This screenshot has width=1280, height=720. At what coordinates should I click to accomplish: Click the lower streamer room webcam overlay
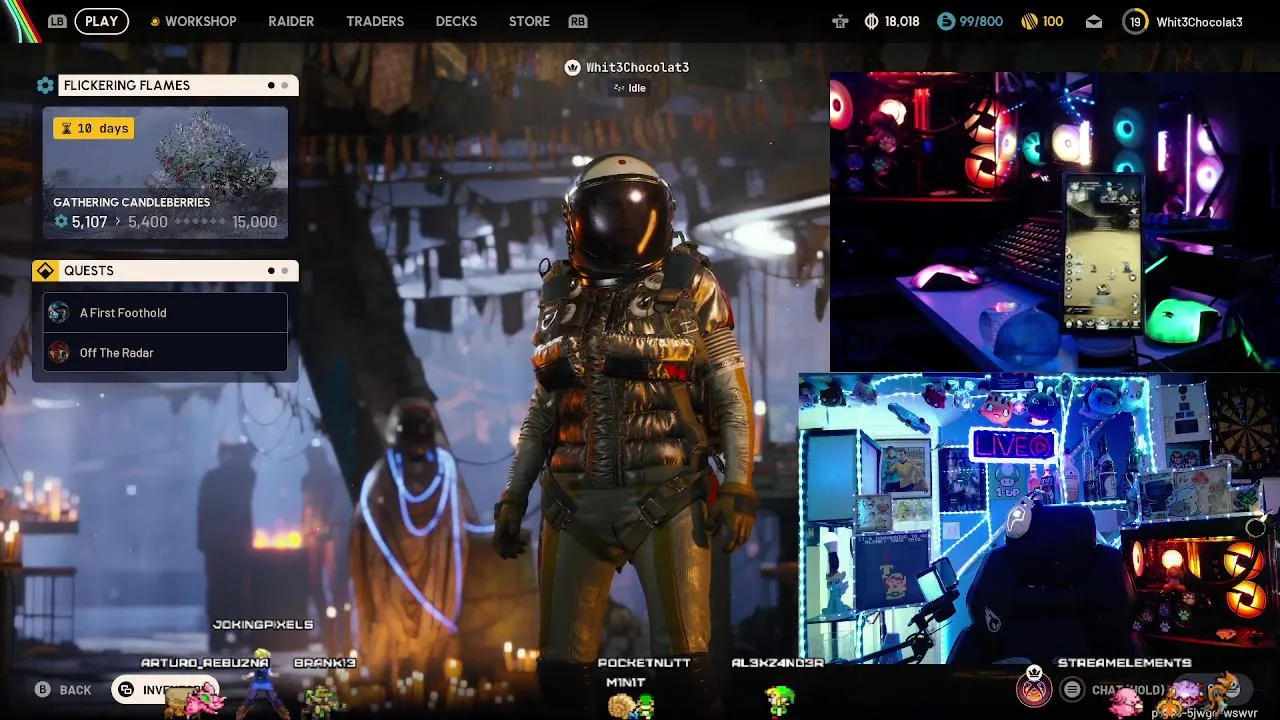coord(1039,519)
